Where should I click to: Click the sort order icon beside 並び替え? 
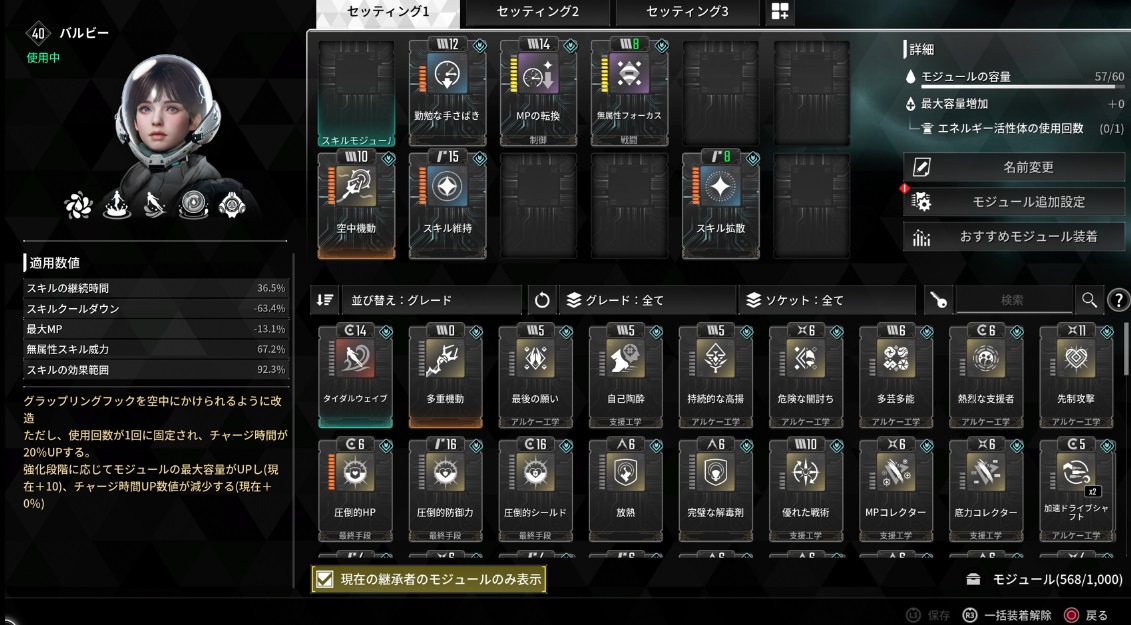tap(325, 300)
